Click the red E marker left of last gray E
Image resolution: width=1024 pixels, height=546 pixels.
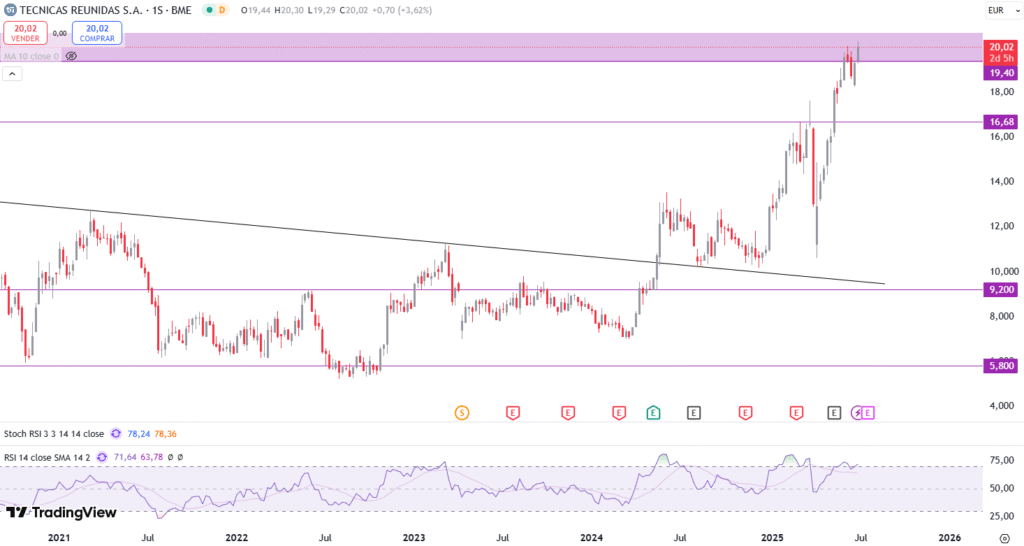pyautogui.click(x=796, y=413)
